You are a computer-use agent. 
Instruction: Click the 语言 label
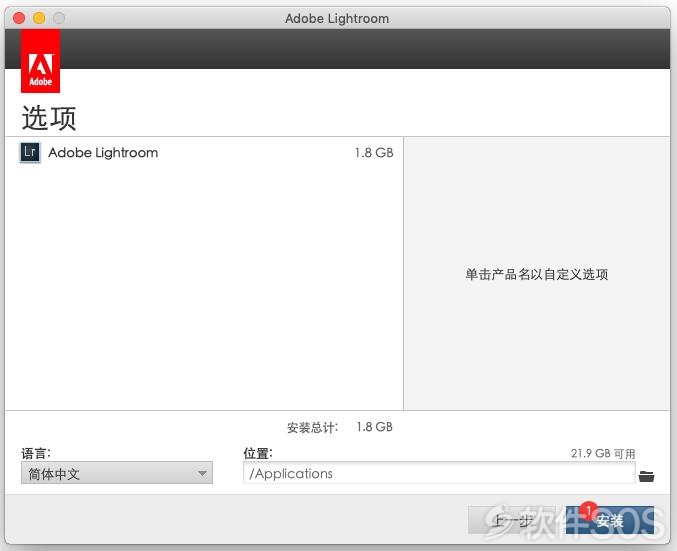[x=36, y=453]
